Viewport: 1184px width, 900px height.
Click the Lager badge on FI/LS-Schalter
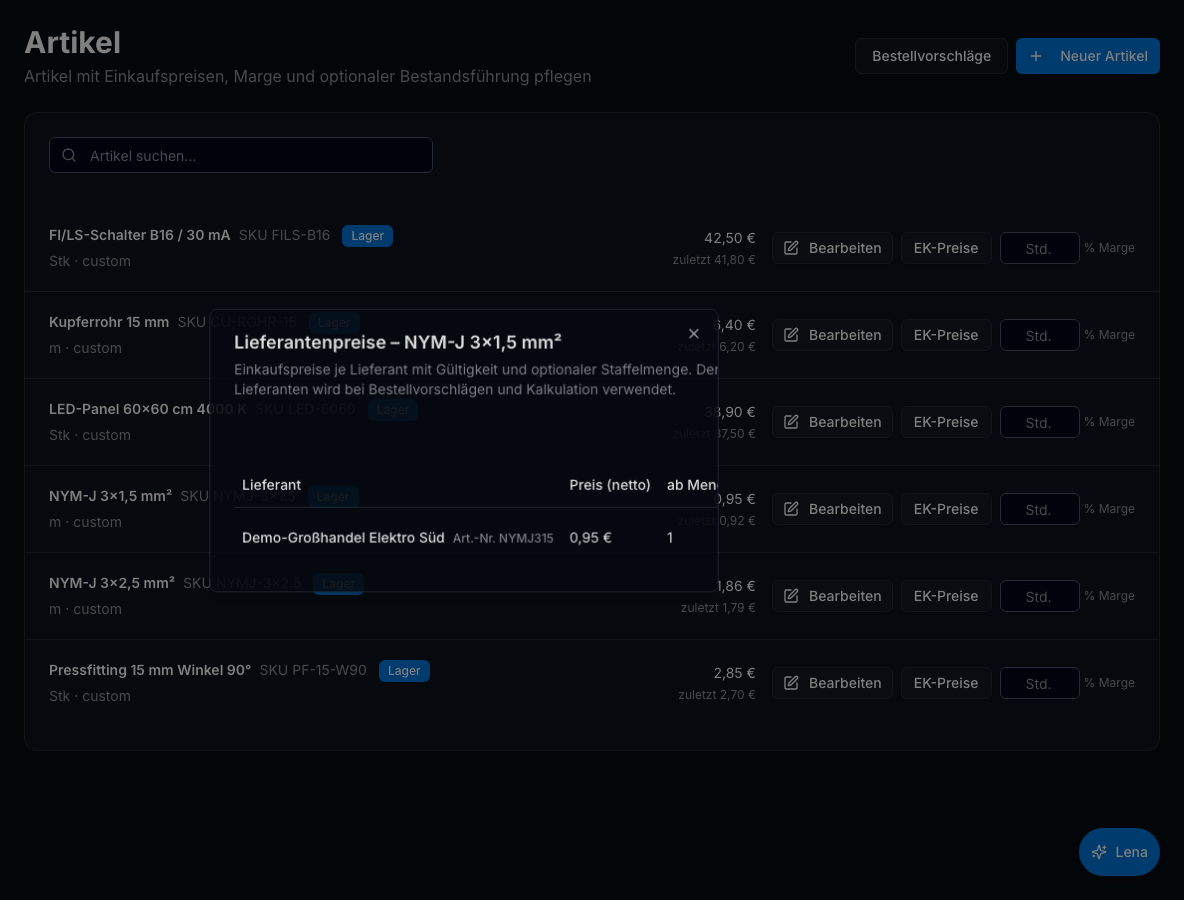pyautogui.click(x=367, y=236)
